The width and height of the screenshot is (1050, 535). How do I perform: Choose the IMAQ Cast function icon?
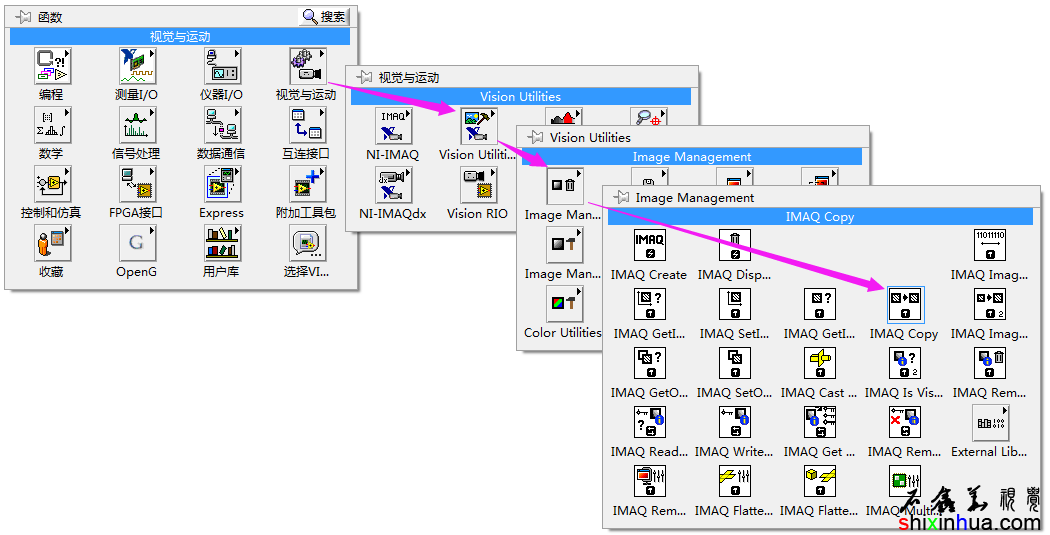click(819, 364)
